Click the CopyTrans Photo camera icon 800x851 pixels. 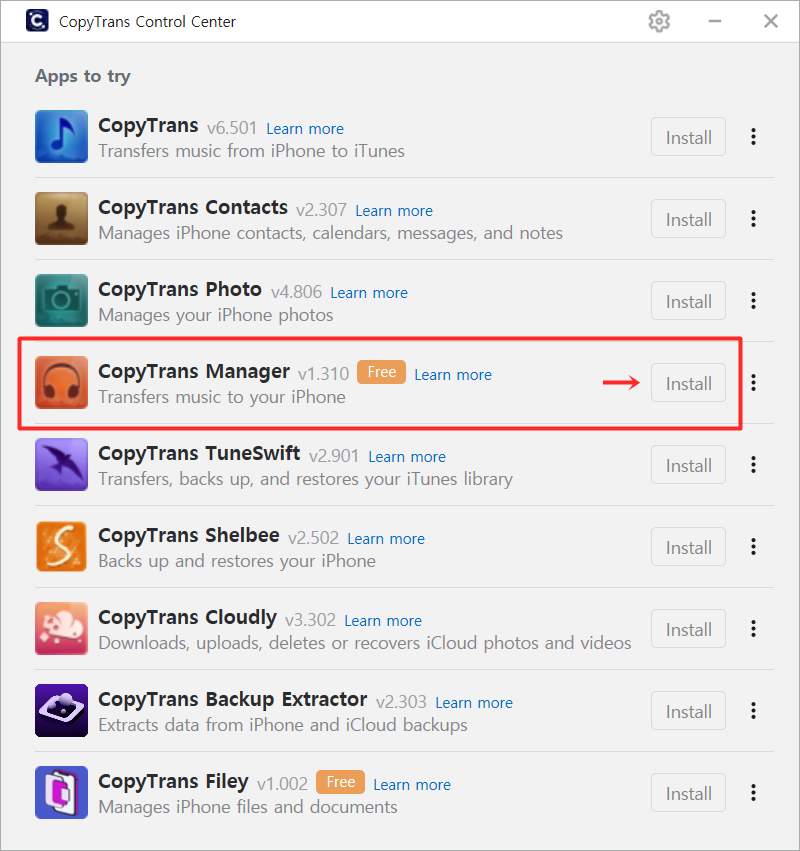(x=61, y=300)
